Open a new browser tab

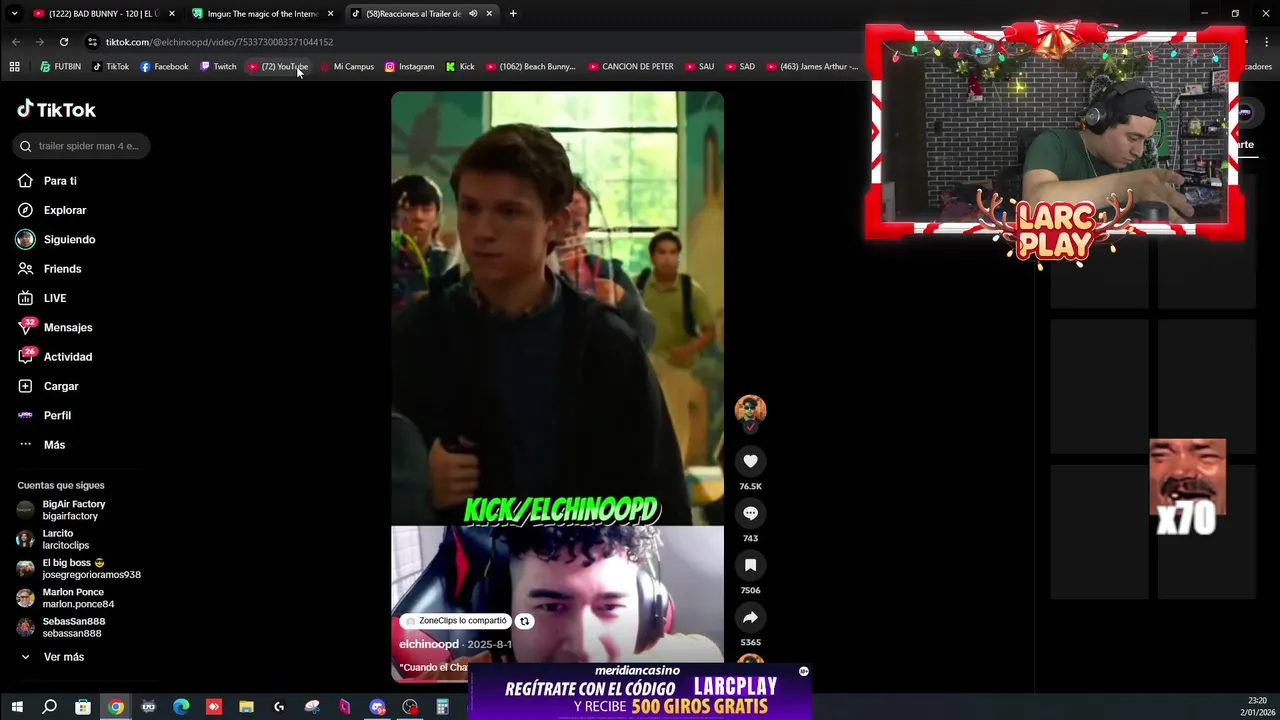point(513,14)
